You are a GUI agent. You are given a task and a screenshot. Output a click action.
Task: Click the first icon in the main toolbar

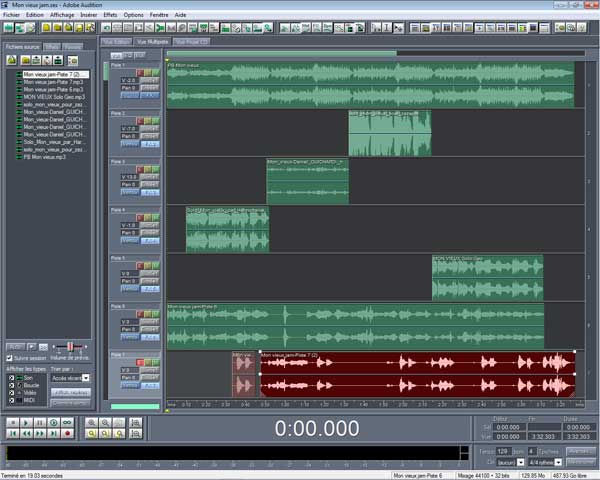click(8, 28)
